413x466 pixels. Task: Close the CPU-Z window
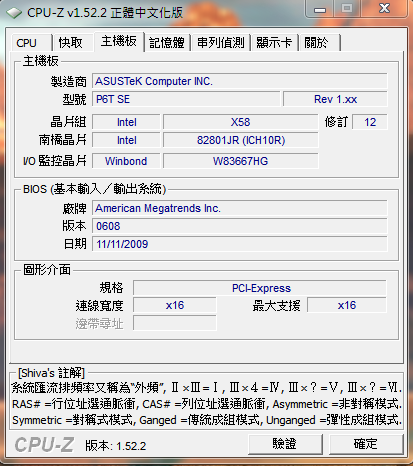[x=384, y=9]
